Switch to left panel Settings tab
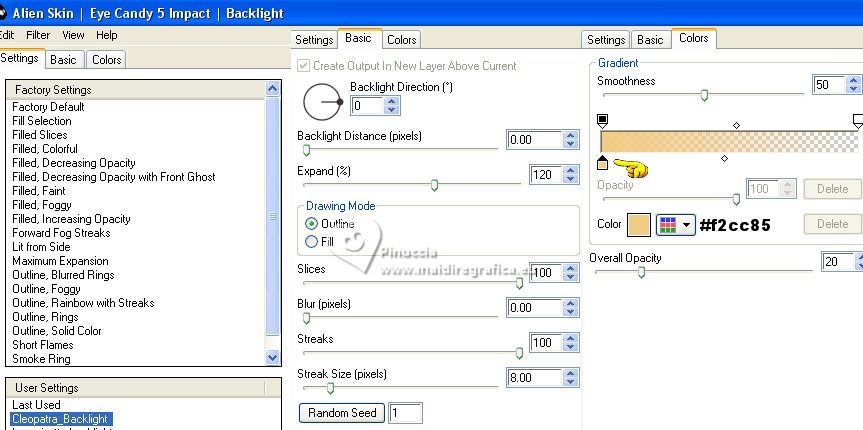The height and width of the screenshot is (430, 863). pos(20,58)
